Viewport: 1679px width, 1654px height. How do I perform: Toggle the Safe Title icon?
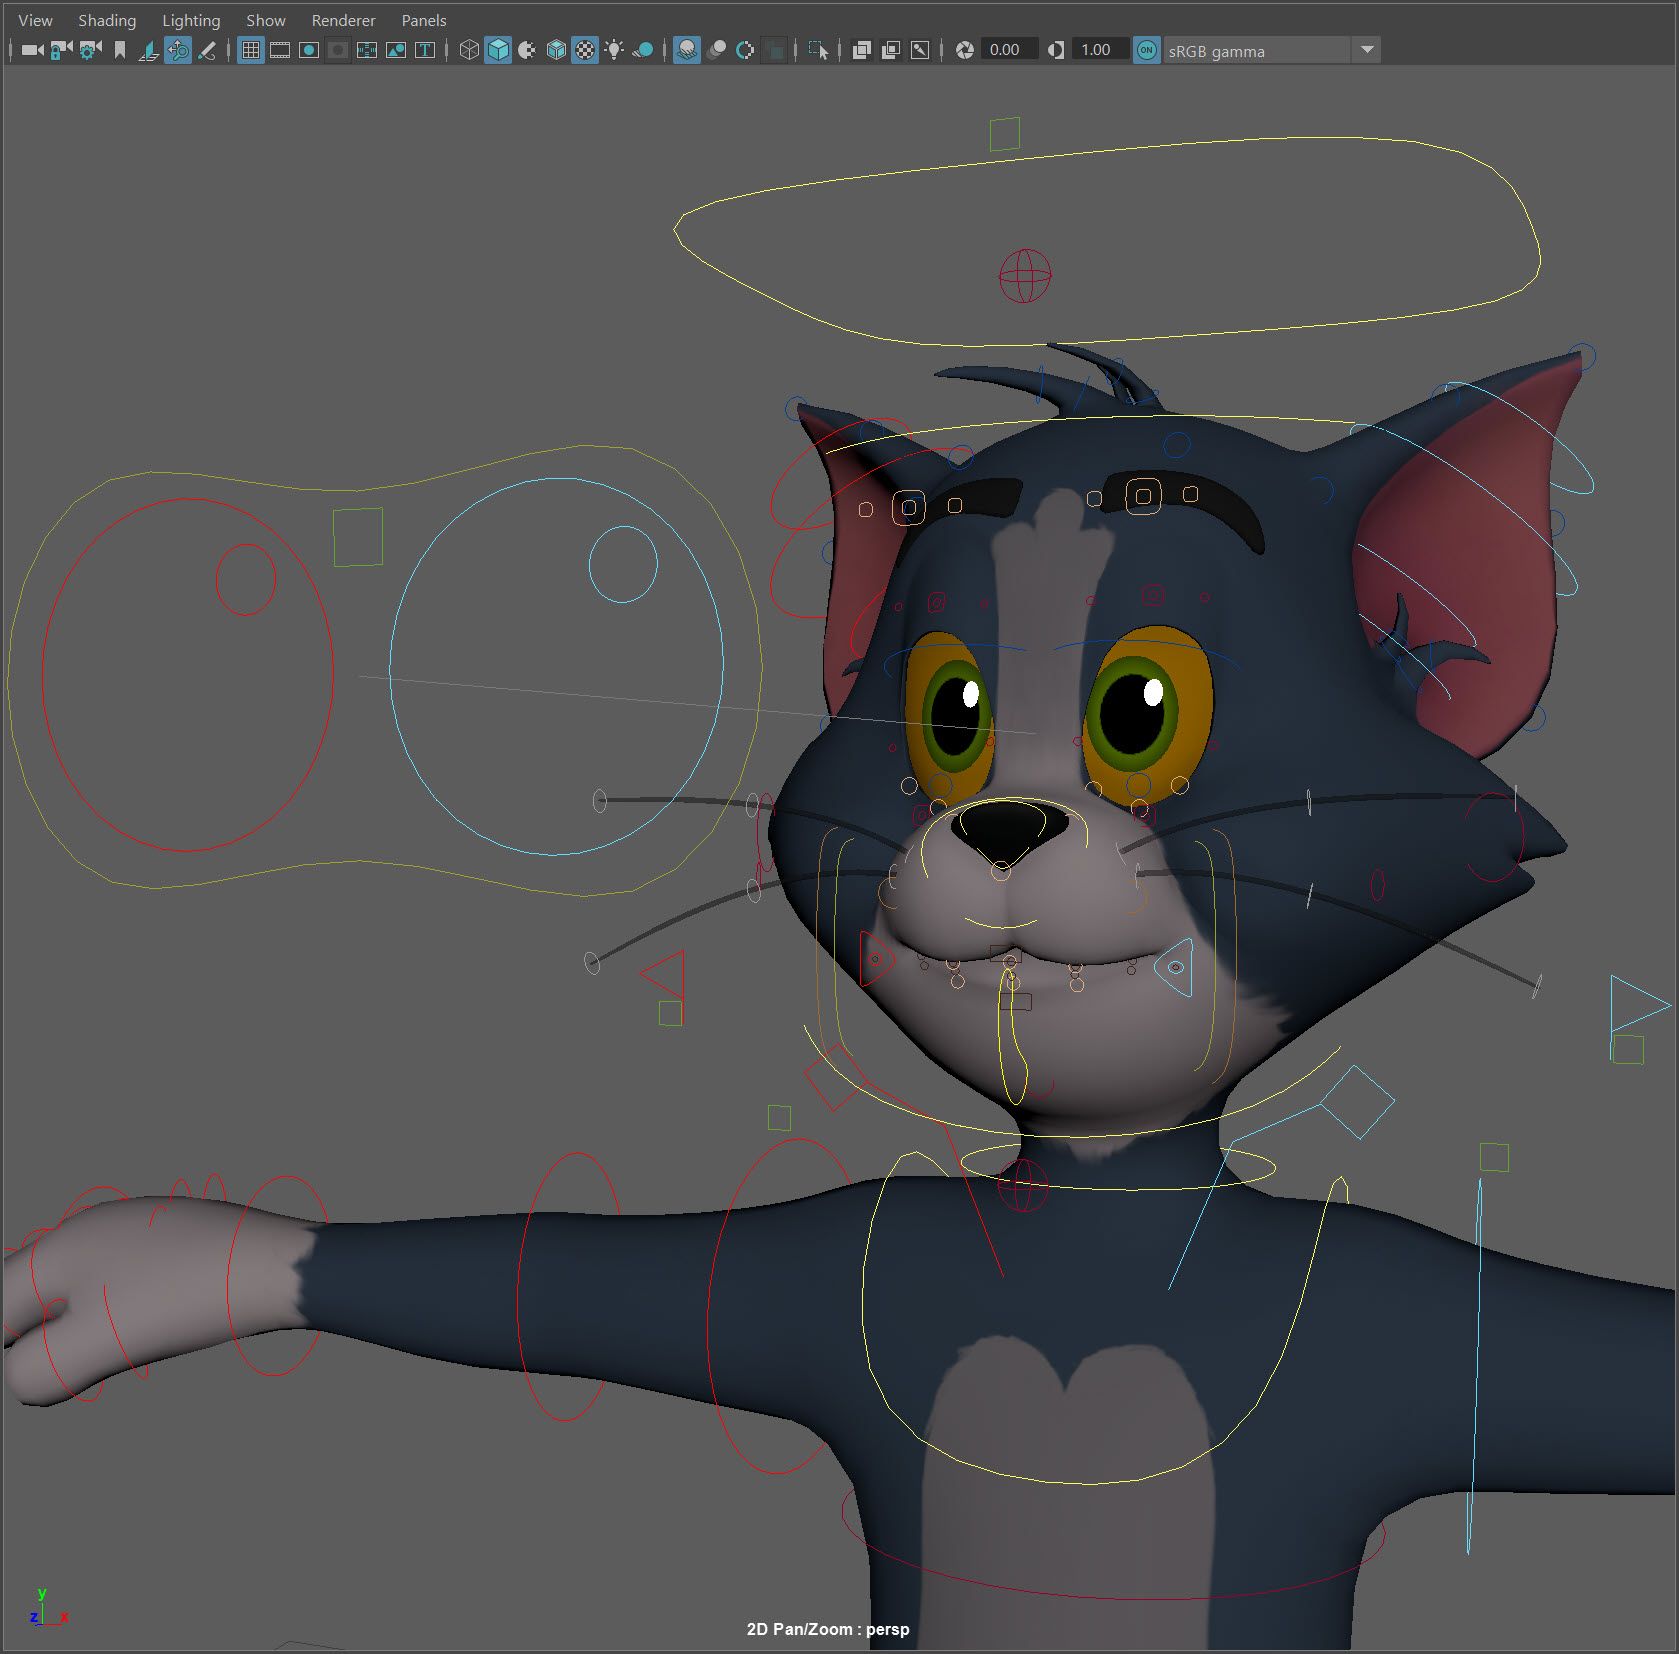(425, 50)
